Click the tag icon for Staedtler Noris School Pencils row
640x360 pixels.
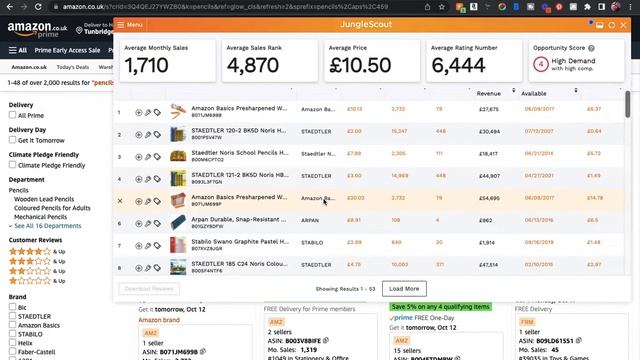[157, 157]
